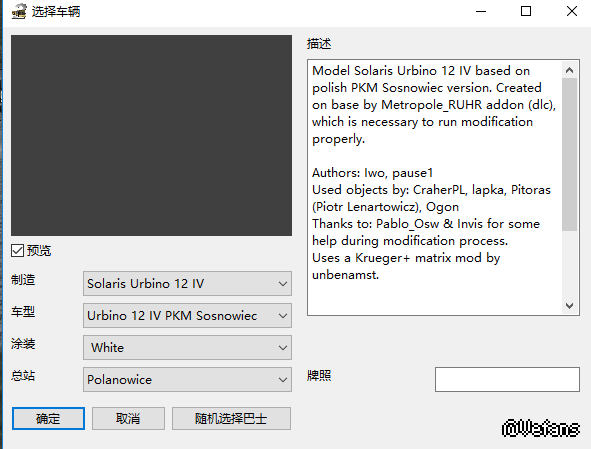Viewport: 591px width, 449px height.
Task: Click the 取消 cancel button
Action: 128,418
